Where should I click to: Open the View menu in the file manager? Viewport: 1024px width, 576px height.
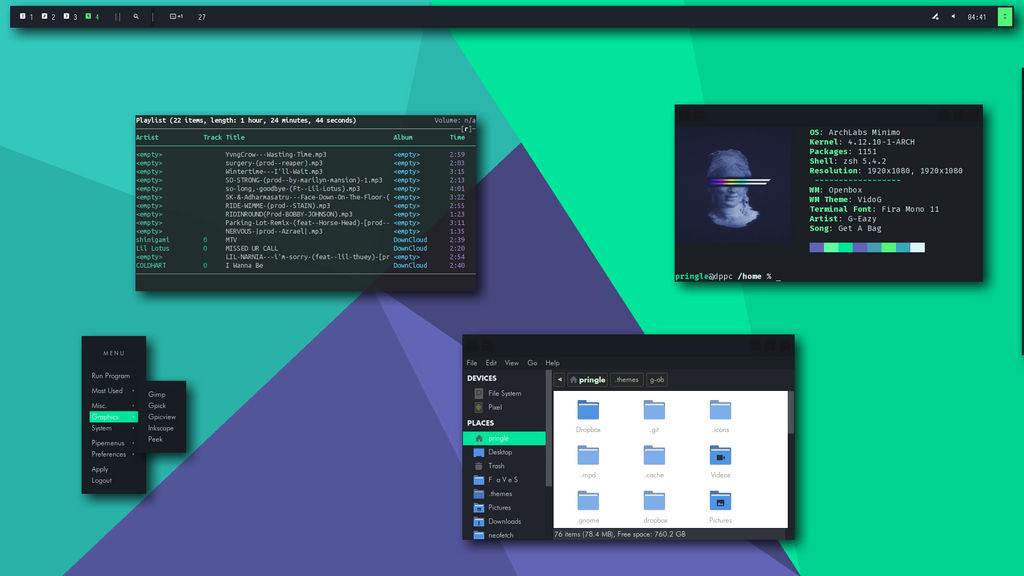click(x=512, y=363)
